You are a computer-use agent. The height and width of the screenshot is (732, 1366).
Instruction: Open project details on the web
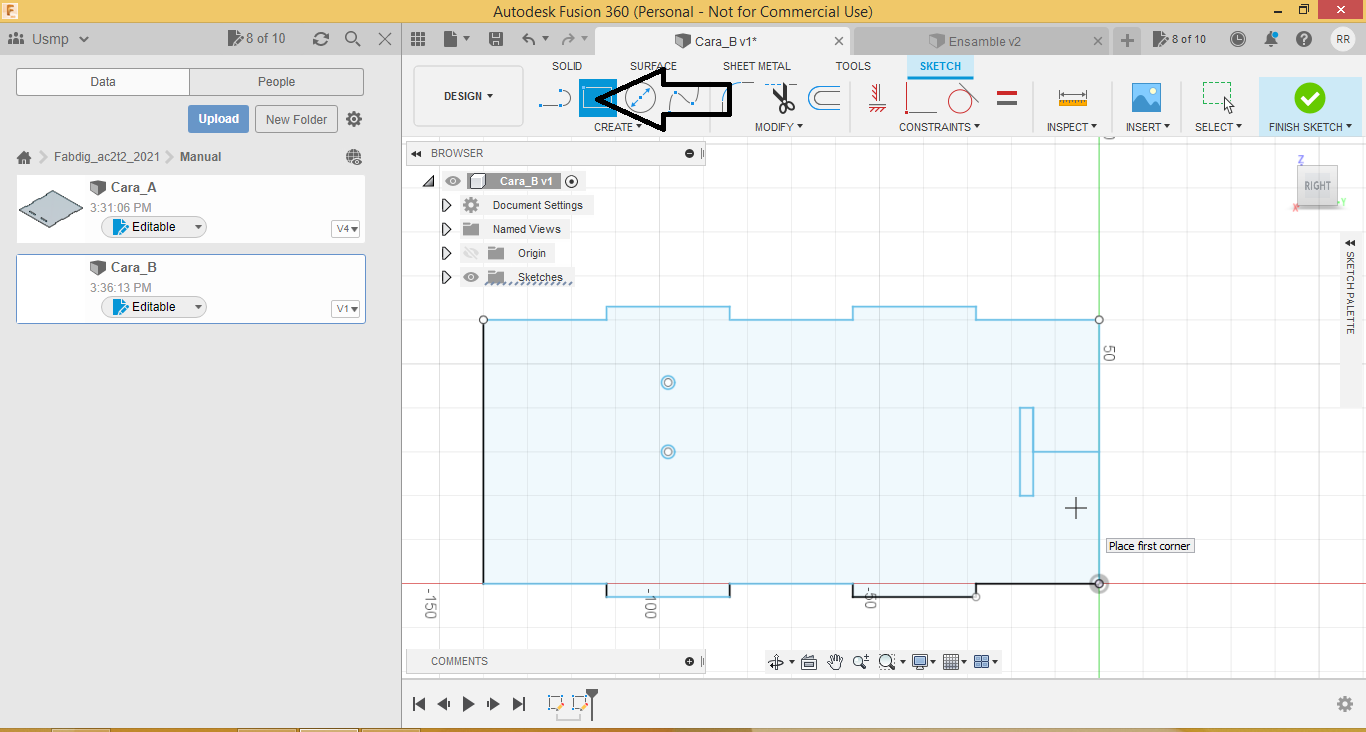tap(353, 157)
